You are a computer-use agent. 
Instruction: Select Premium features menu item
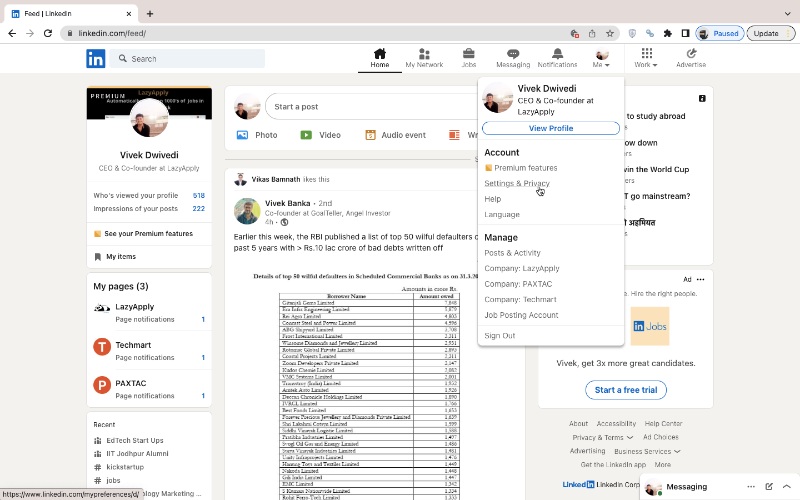521,168
